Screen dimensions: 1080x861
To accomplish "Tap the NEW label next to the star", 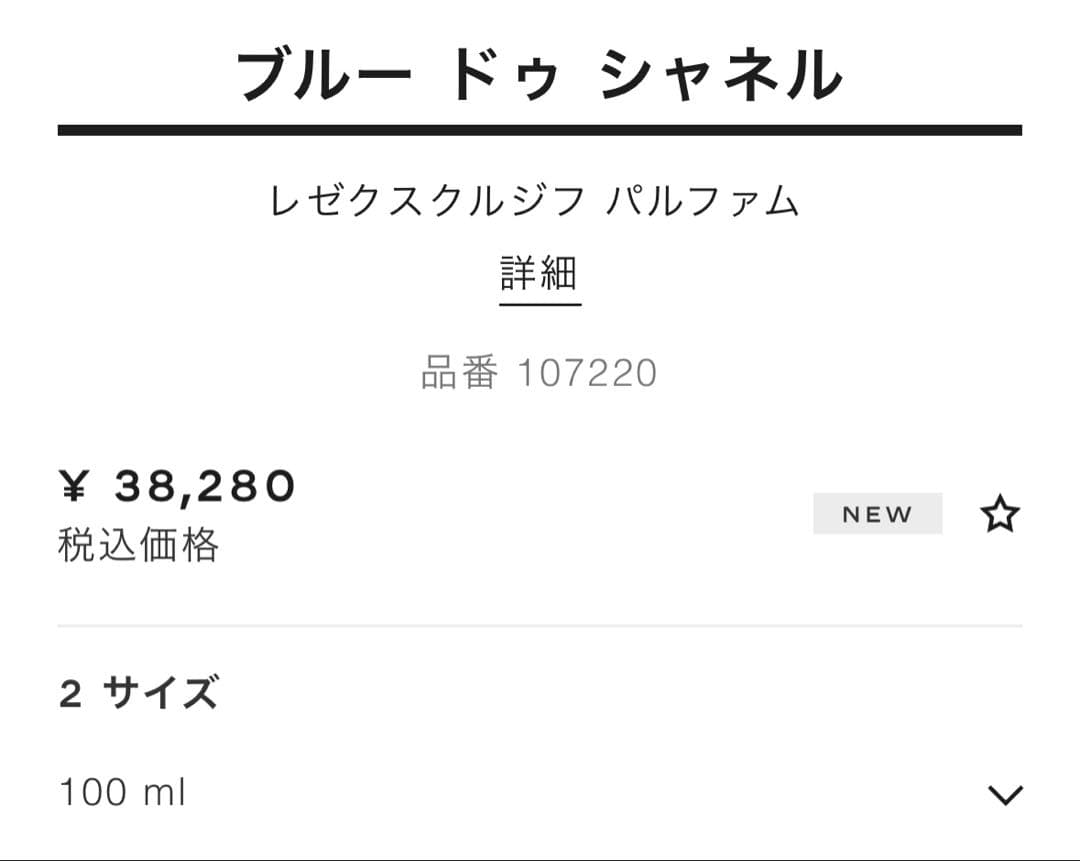I will [878, 513].
